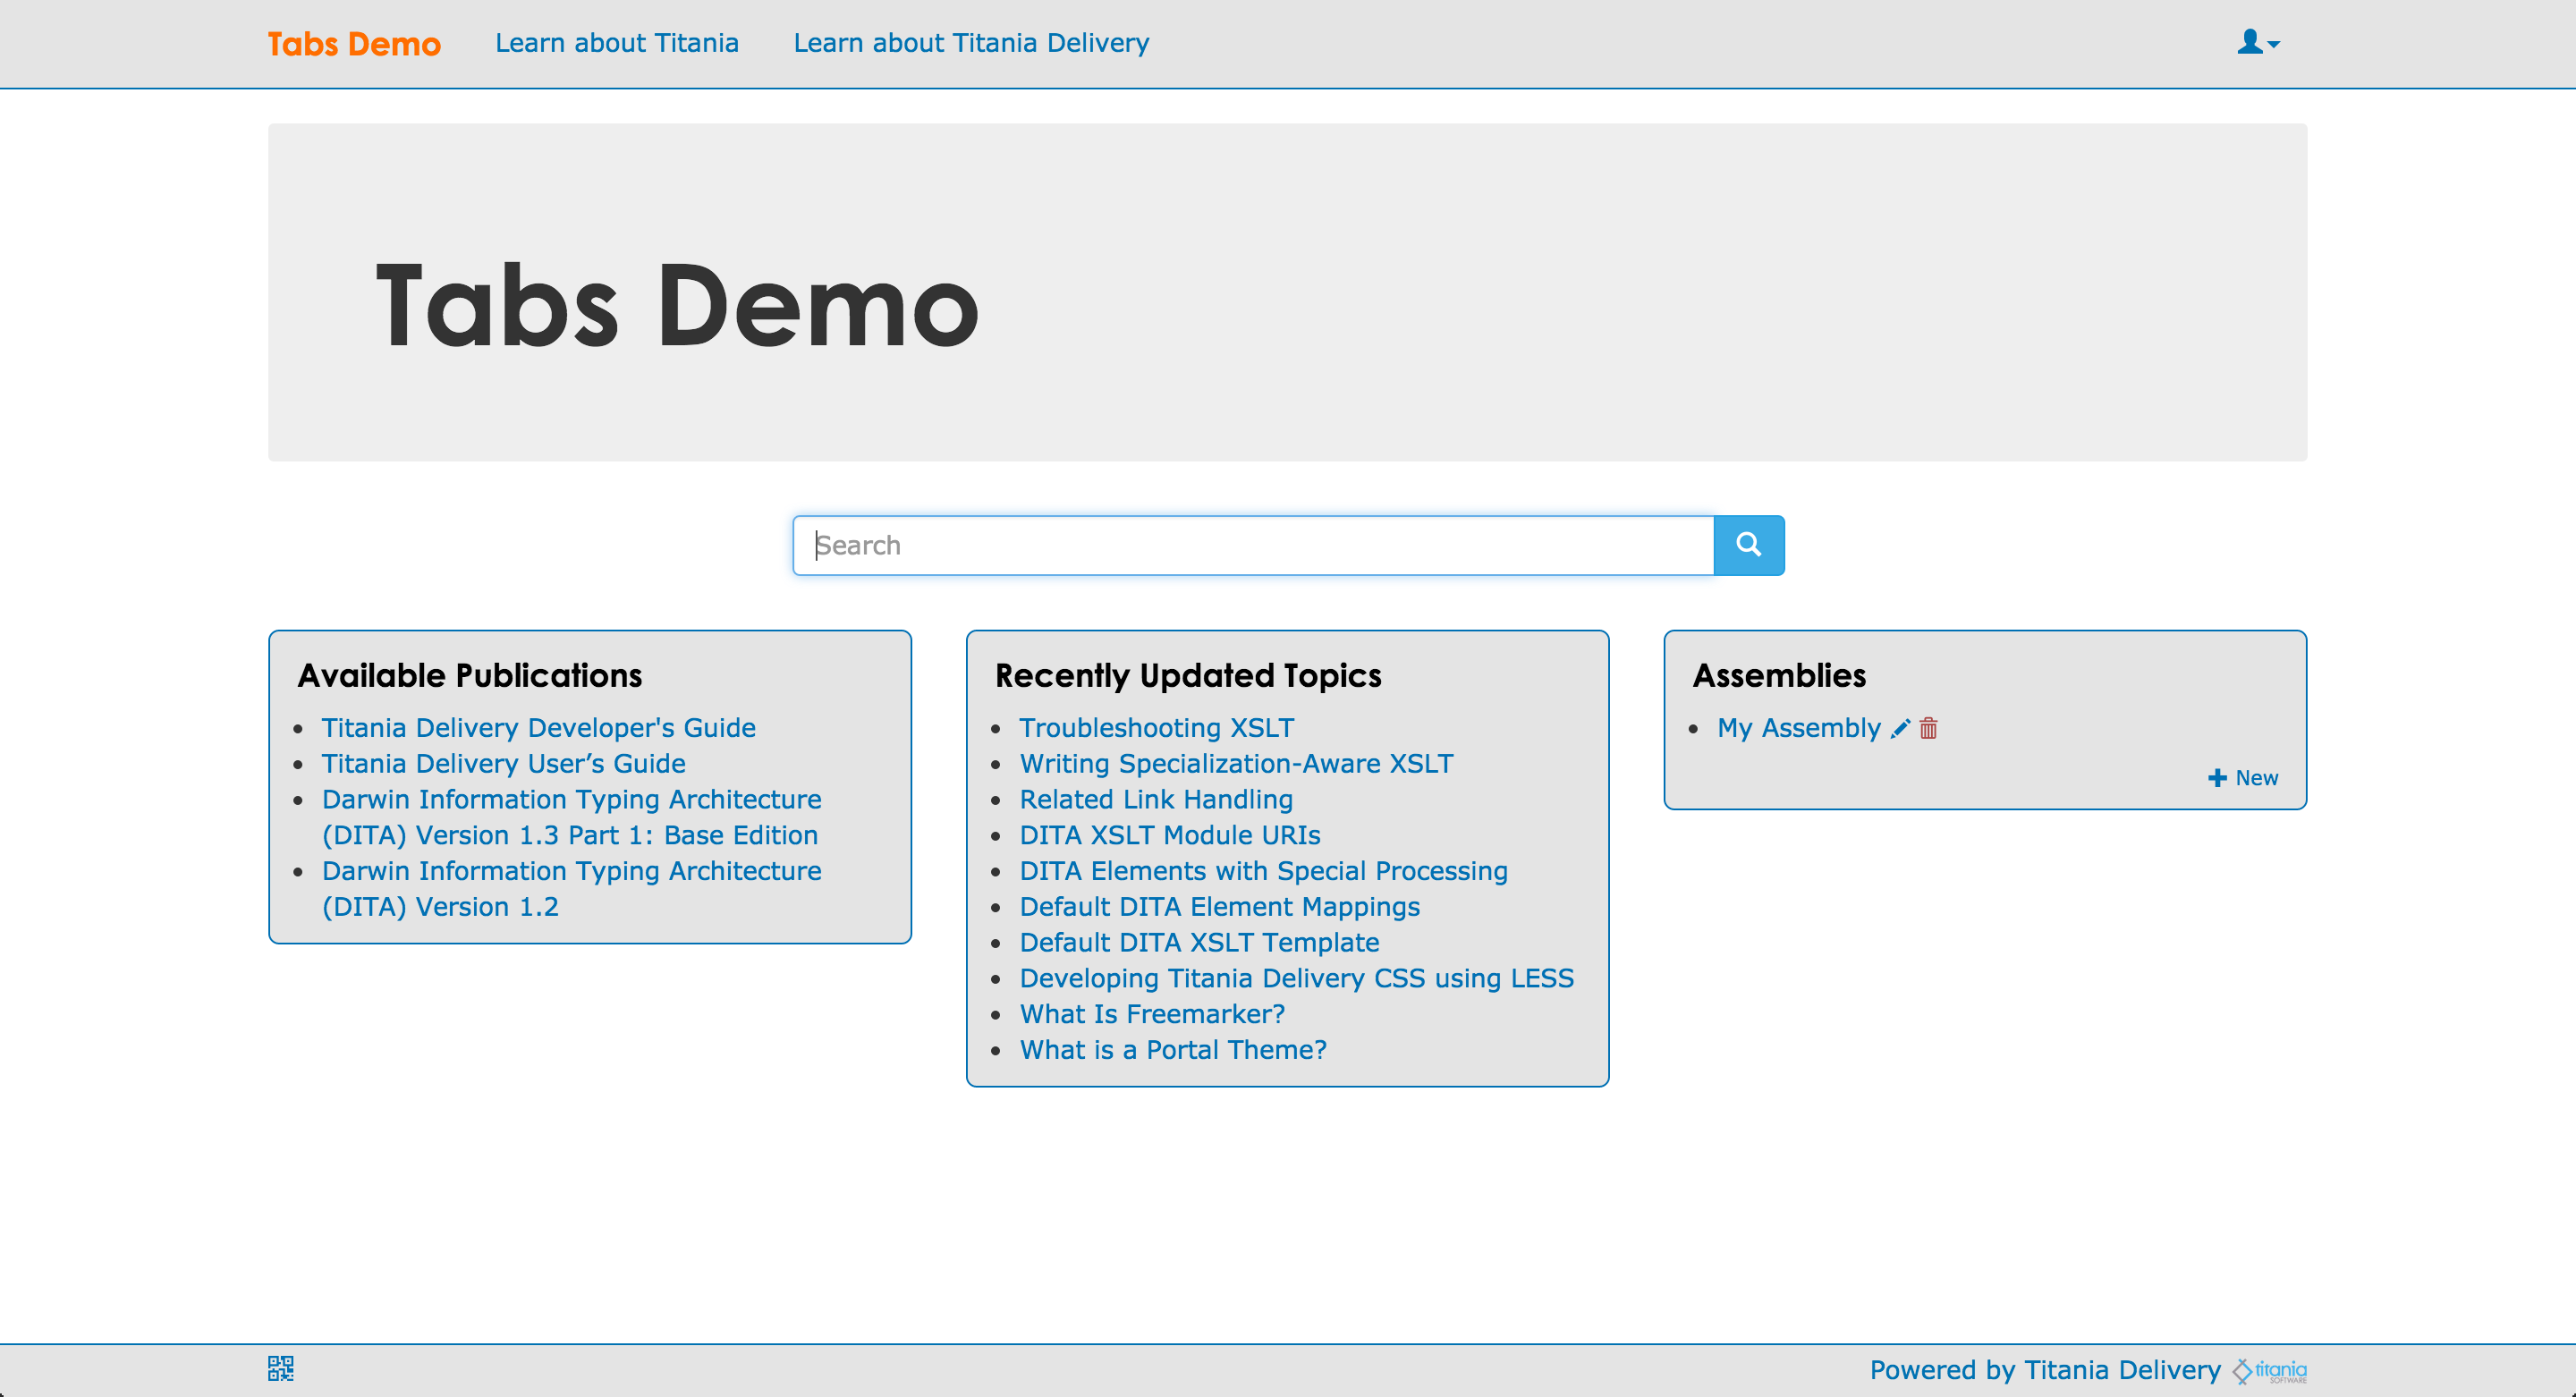Open Troubleshooting XSLT topic
Image resolution: width=2576 pixels, height=1397 pixels.
click(1156, 728)
